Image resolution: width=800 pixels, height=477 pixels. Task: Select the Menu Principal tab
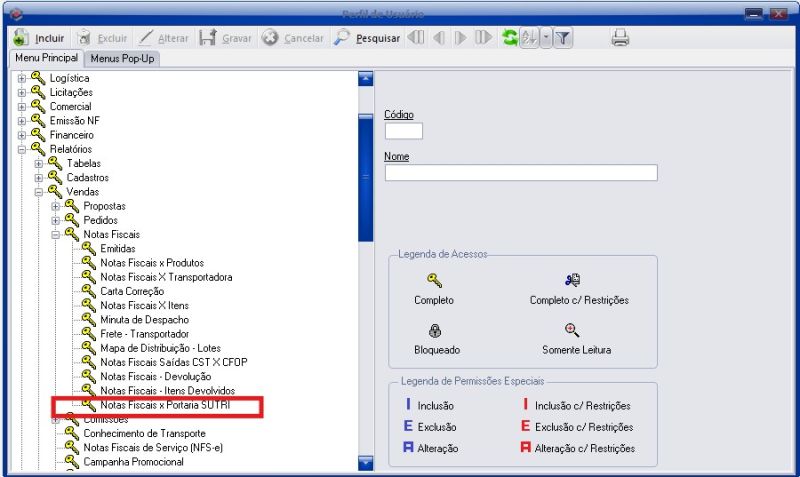46,58
